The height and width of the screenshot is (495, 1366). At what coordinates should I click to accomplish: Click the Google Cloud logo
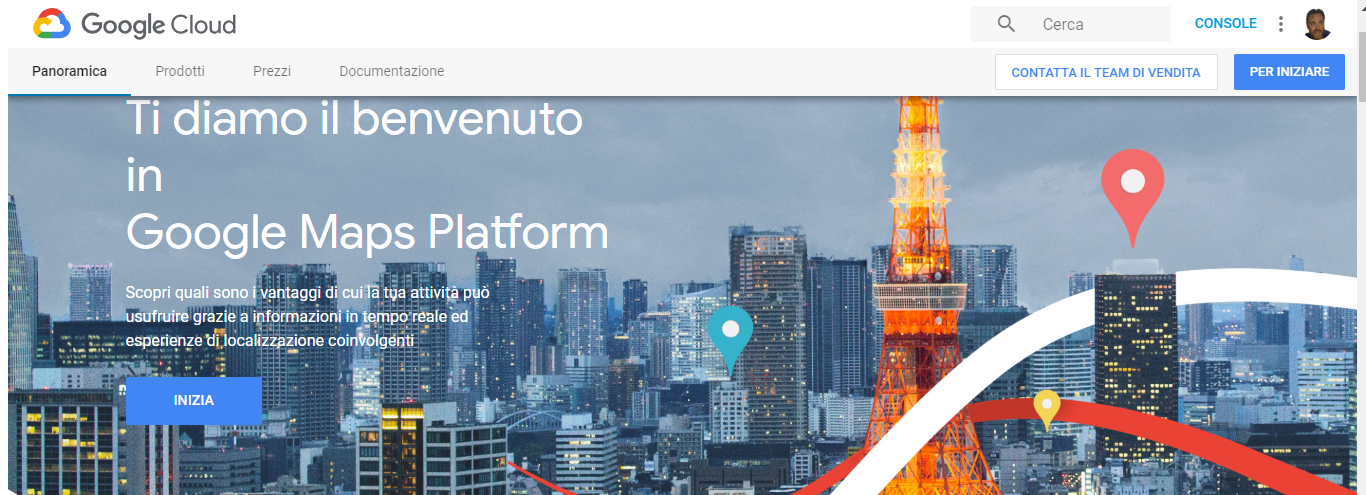click(x=135, y=24)
